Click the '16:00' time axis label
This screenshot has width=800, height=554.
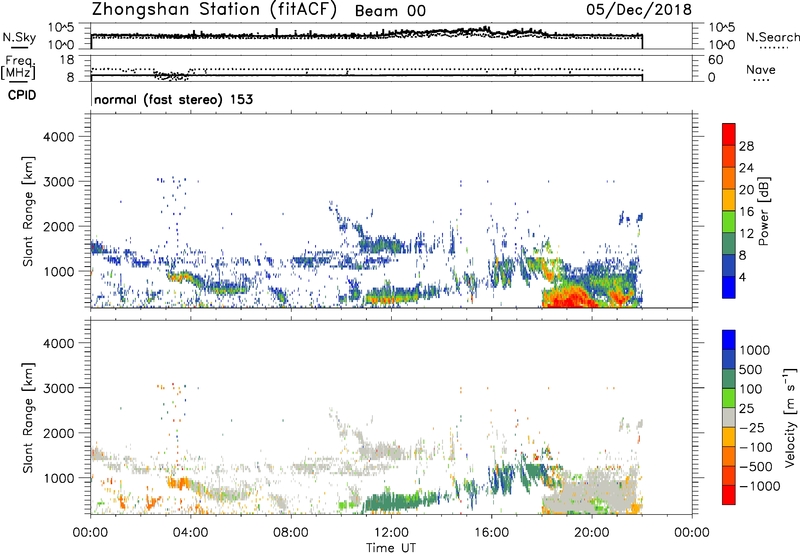coord(491,533)
